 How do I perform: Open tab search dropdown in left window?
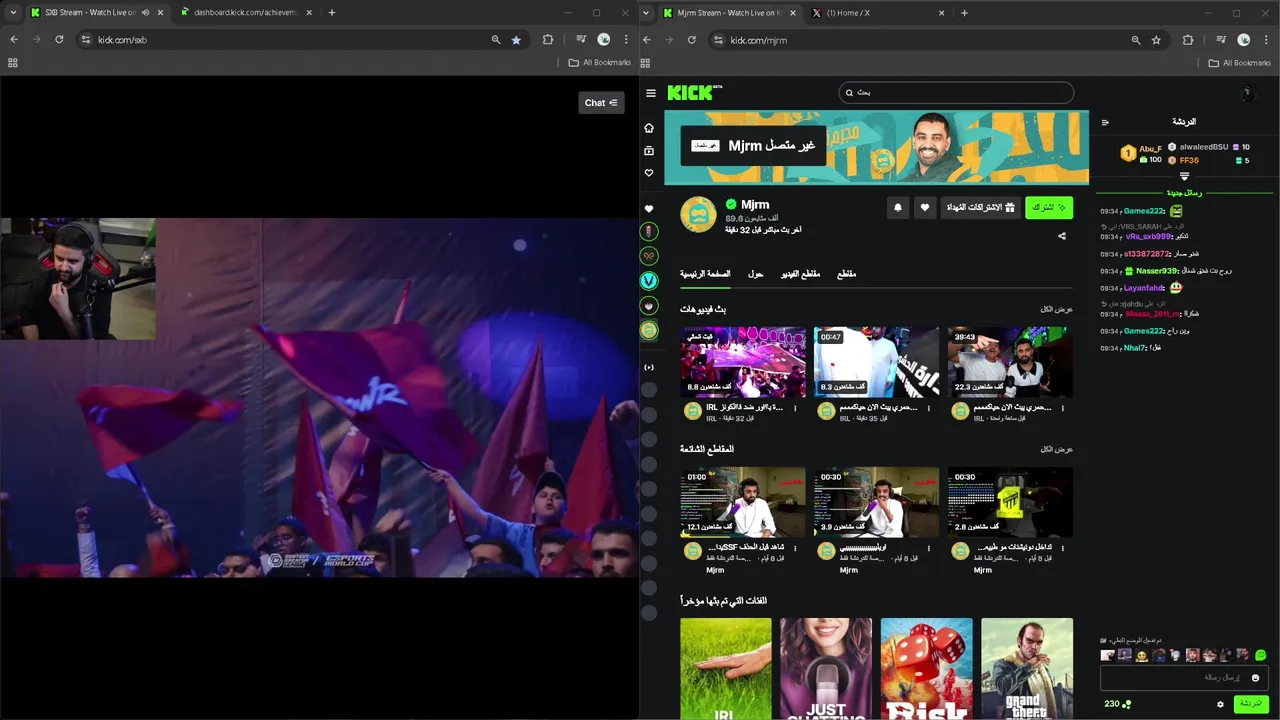pyautogui.click(x=13, y=13)
